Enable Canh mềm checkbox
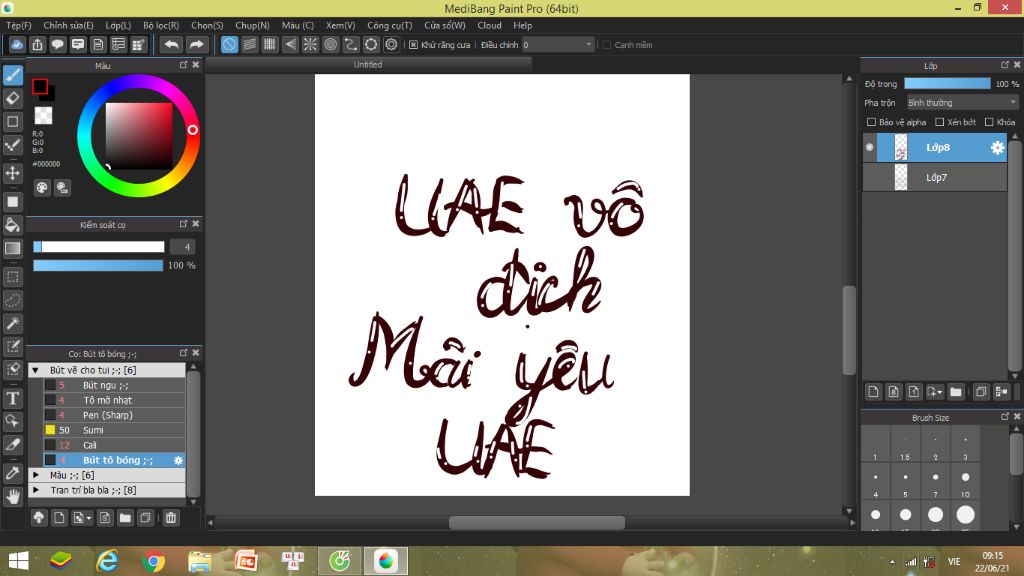This screenshot has width=1024, height=576. pos(607,45)
